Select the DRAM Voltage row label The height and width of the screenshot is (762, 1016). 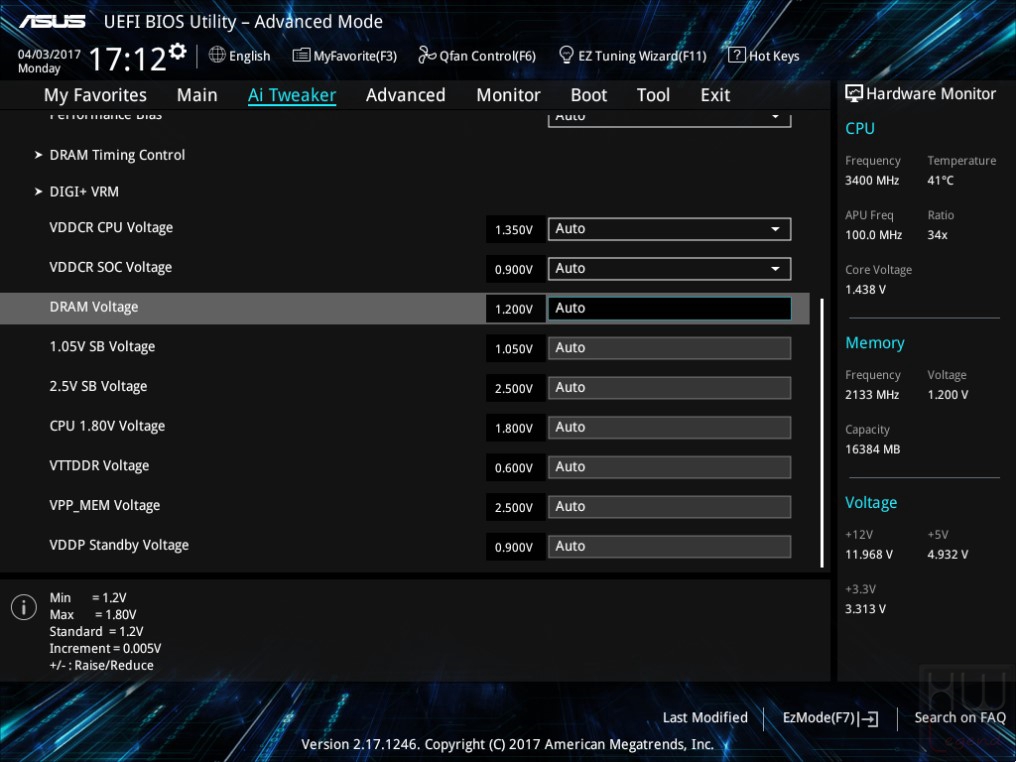point(94,307)
